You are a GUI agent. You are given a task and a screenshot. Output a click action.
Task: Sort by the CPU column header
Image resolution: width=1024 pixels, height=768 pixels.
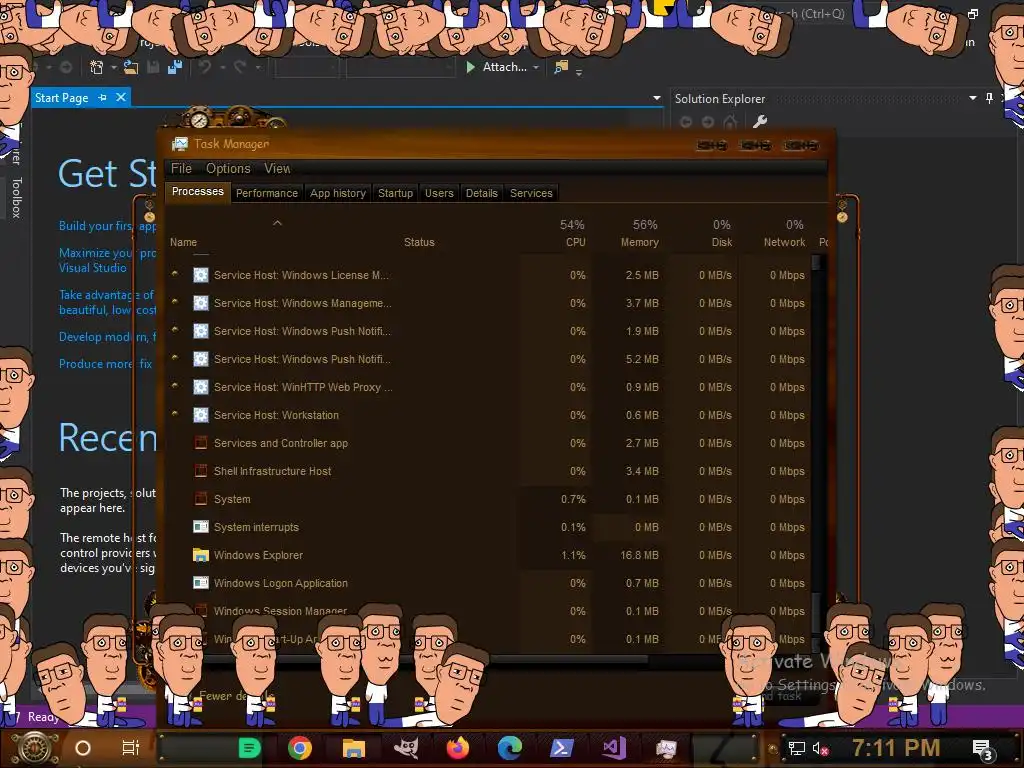click(x=558, y=233)
